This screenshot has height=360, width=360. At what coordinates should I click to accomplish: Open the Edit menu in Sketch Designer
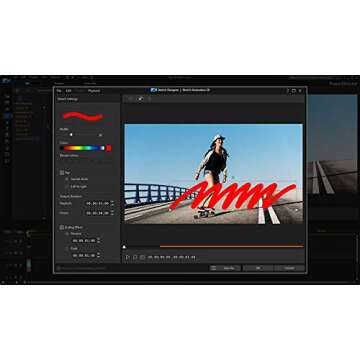68,91
